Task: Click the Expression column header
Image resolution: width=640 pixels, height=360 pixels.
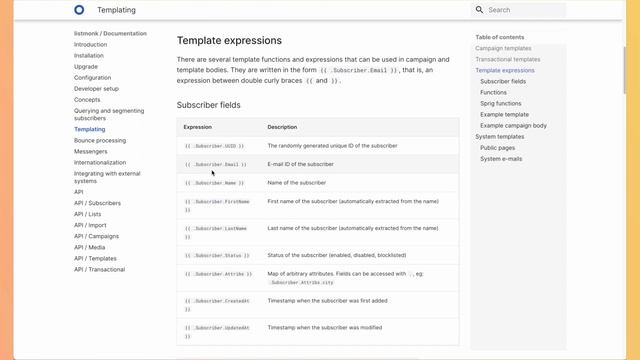Action: click(198, 127)
